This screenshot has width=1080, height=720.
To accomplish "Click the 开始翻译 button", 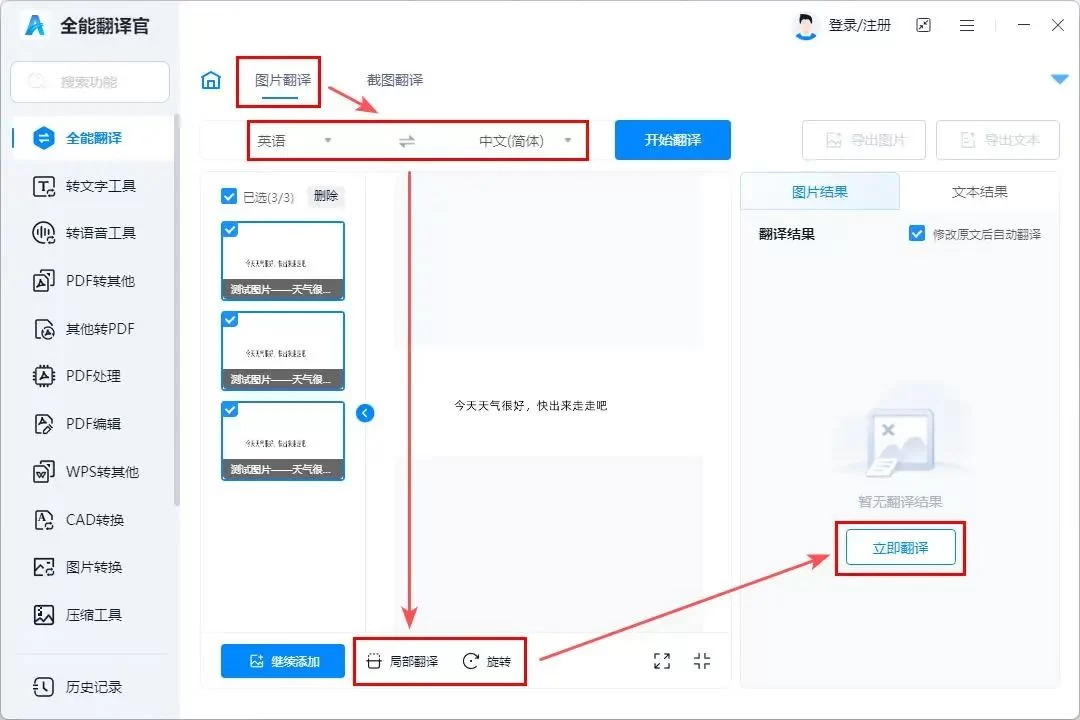I will [x=672, y=140].
